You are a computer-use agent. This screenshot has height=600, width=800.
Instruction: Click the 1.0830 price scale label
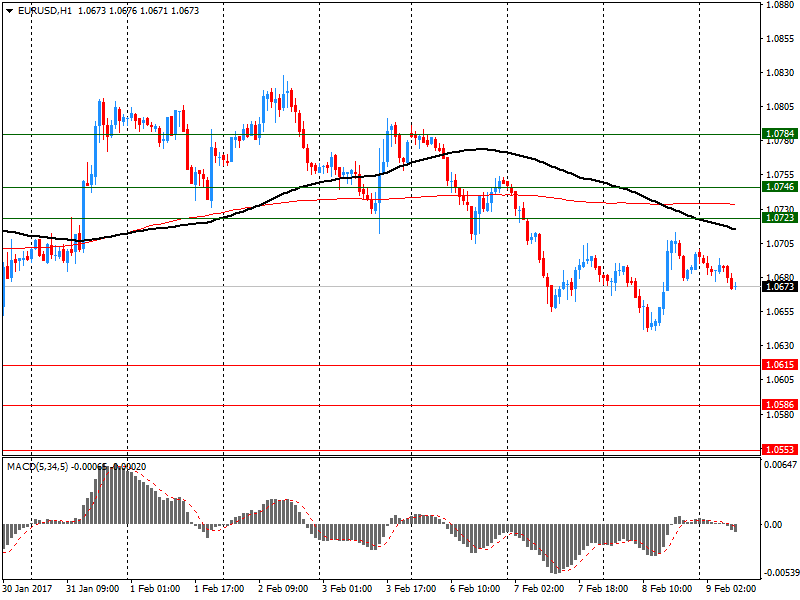pos(781,73)
